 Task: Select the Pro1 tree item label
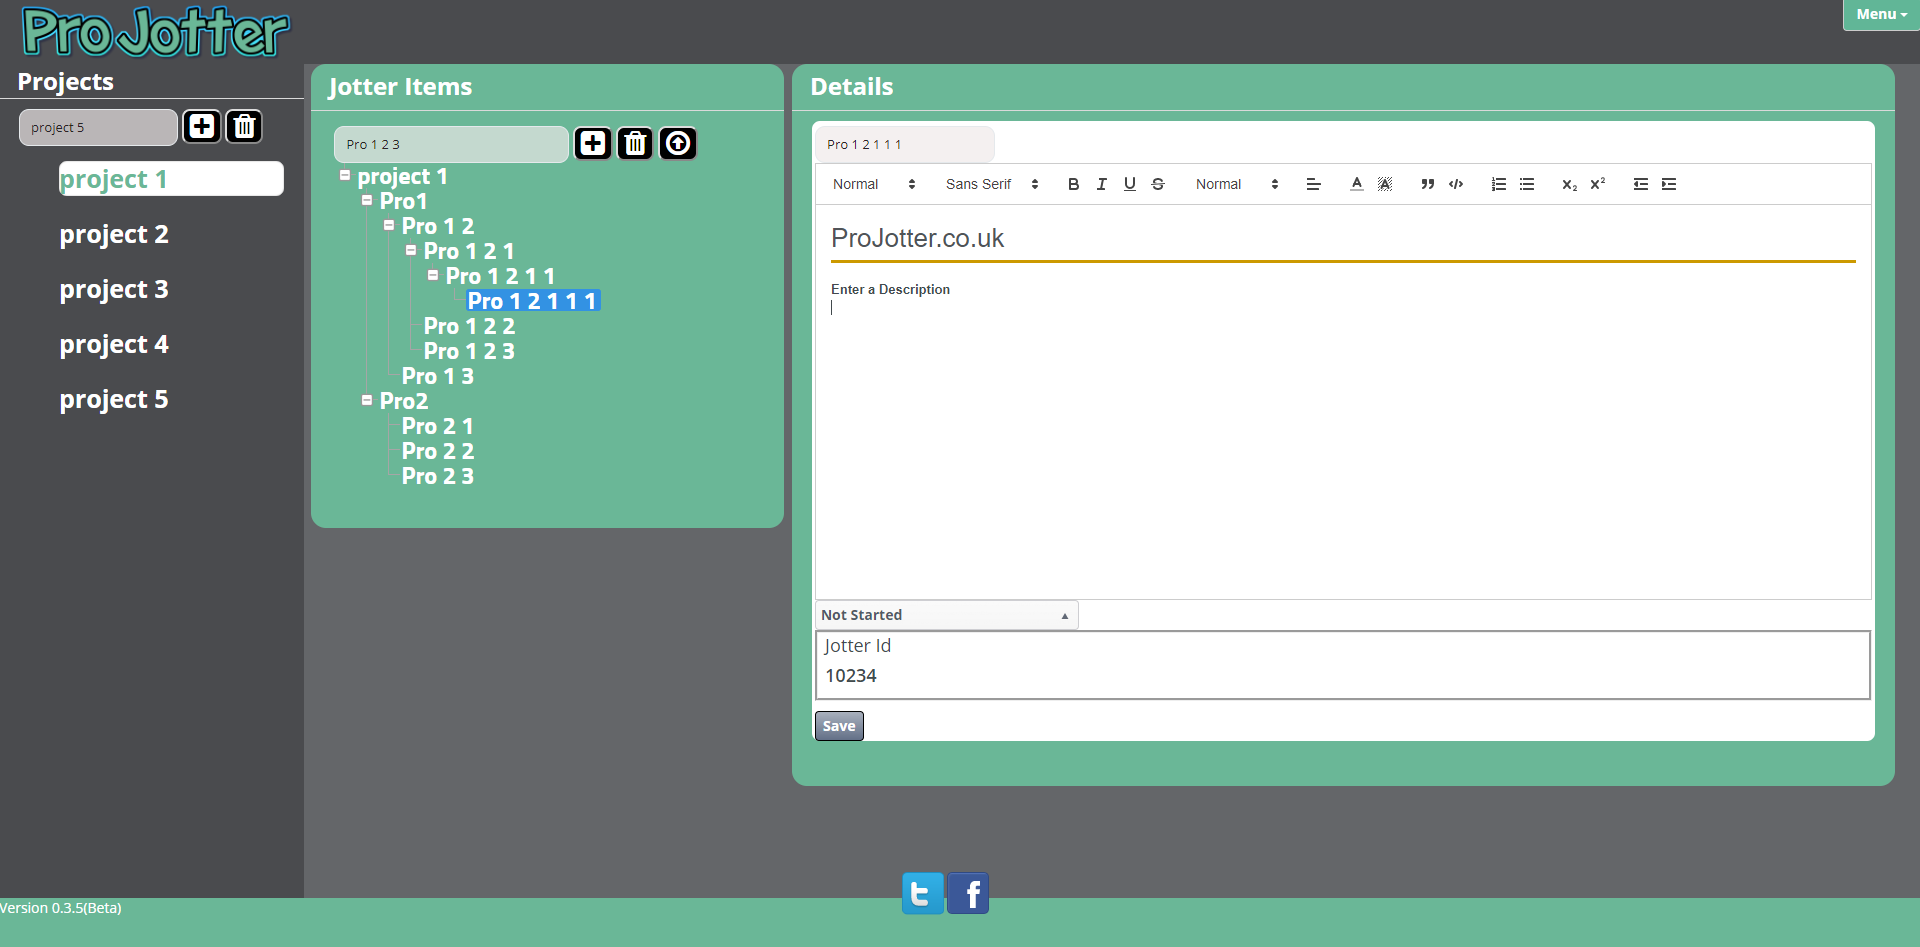coord(403,201)
